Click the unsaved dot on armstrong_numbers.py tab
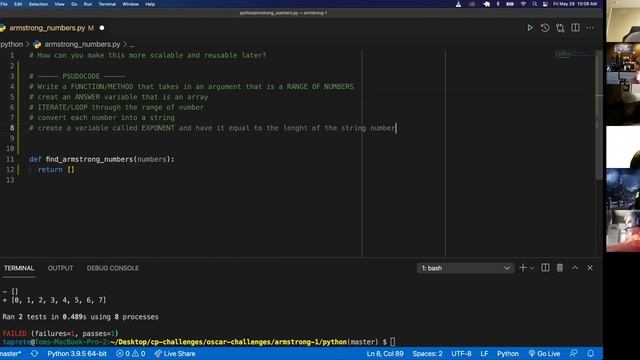Viewport: 640px width, 360px height. point(102,28)
